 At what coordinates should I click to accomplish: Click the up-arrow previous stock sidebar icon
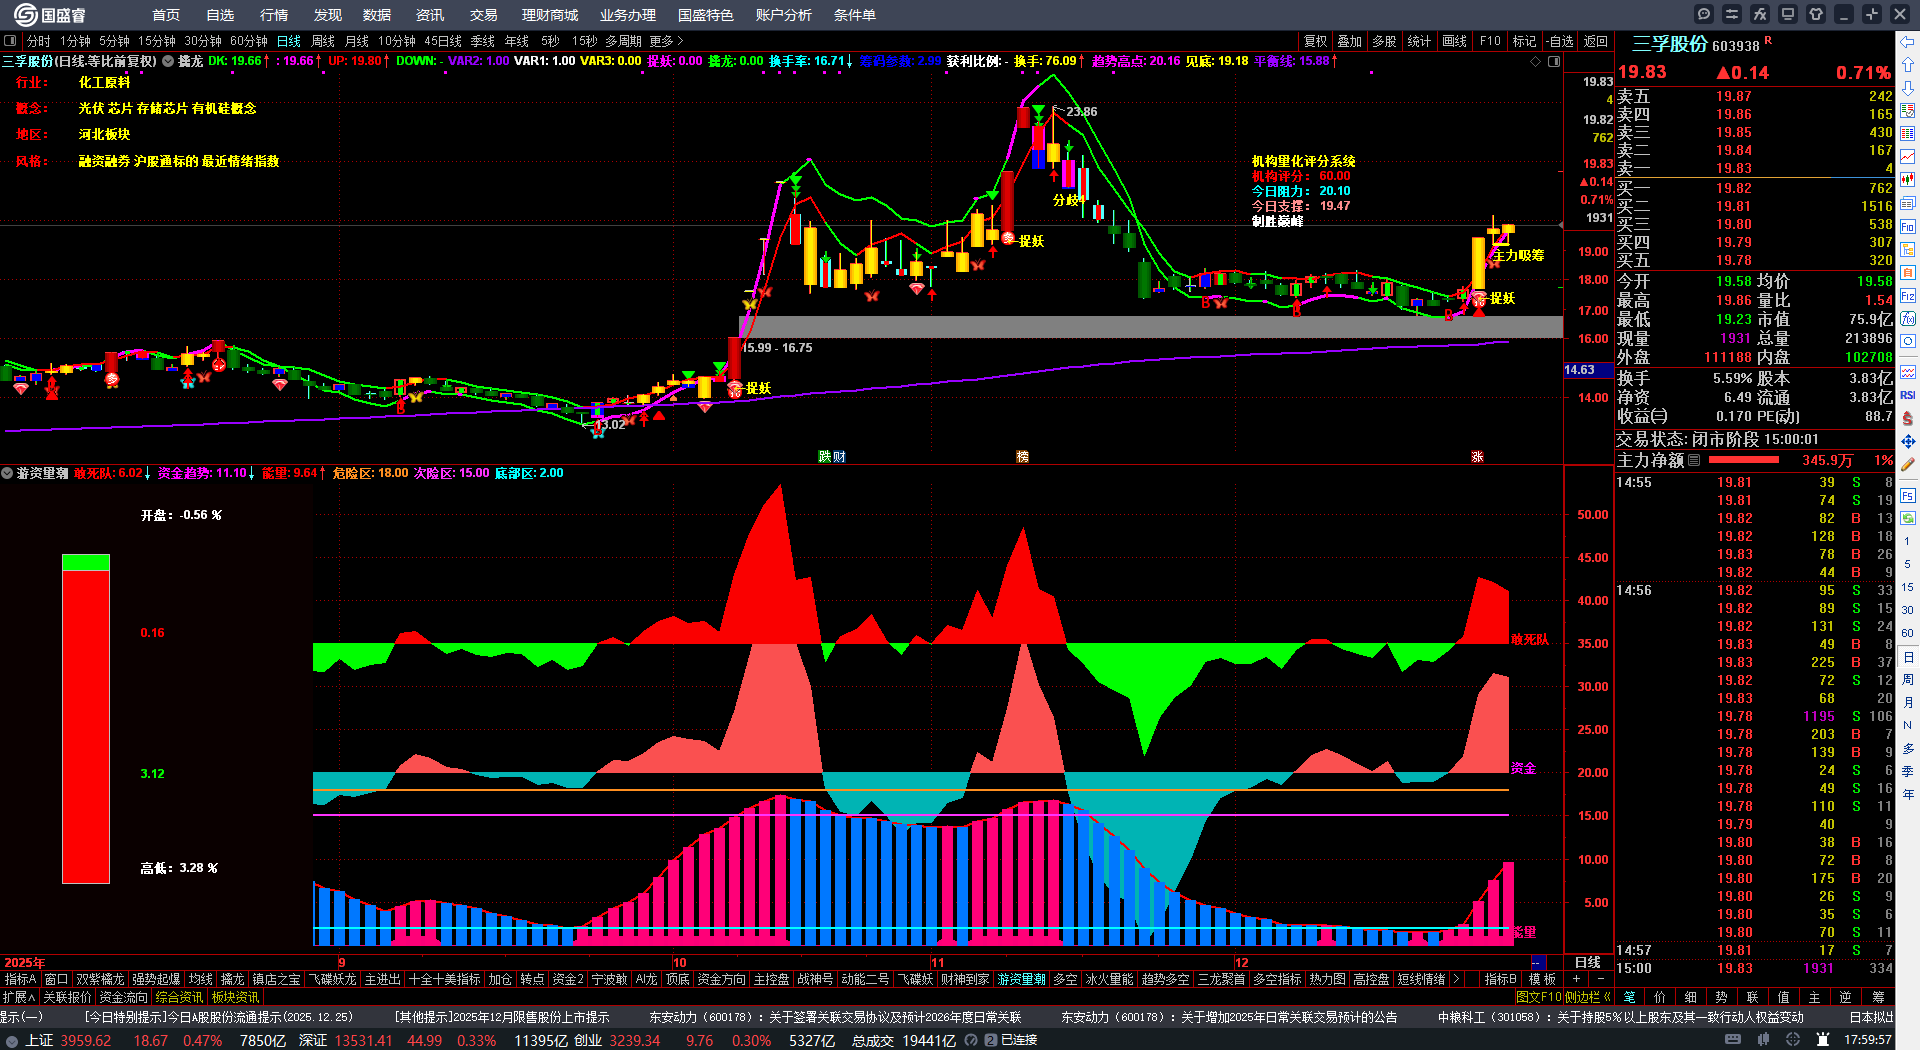[x=1908, y=65]
